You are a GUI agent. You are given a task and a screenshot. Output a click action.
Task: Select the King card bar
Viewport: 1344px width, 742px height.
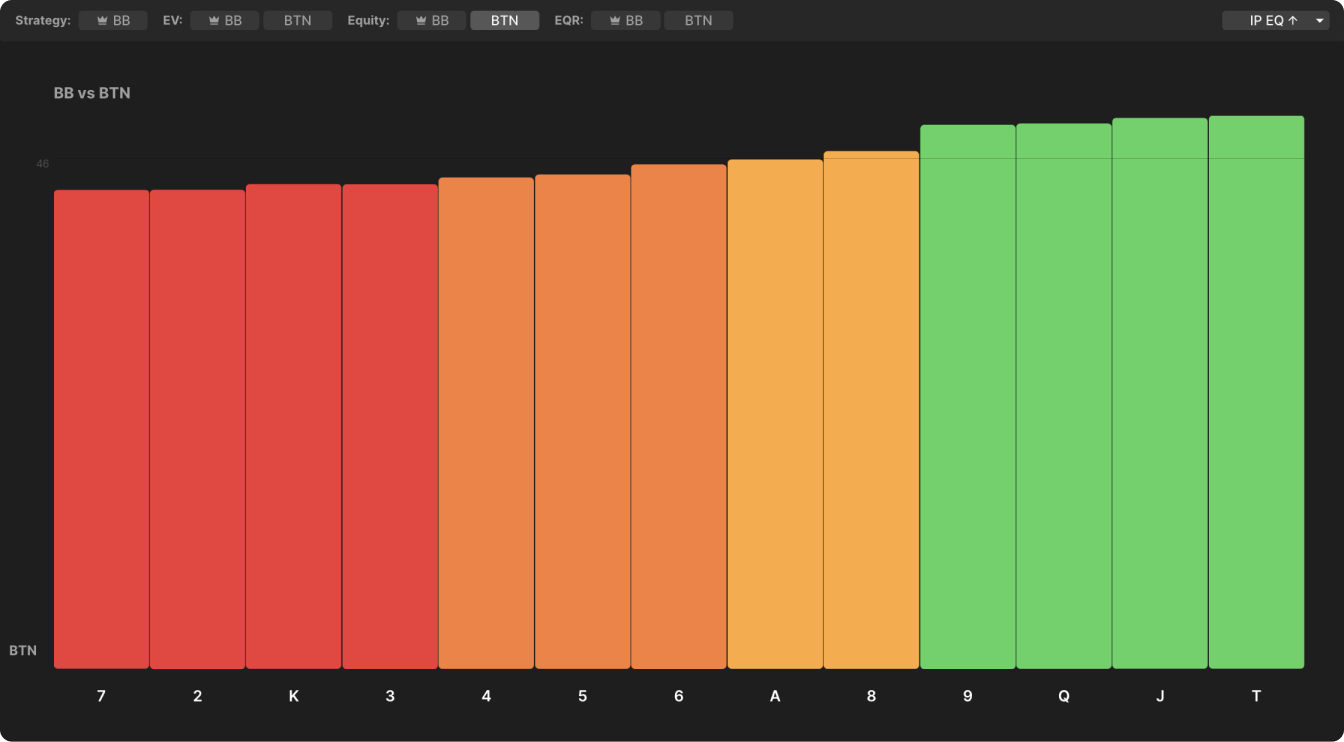pyautogui.click(x=293, y=426)
